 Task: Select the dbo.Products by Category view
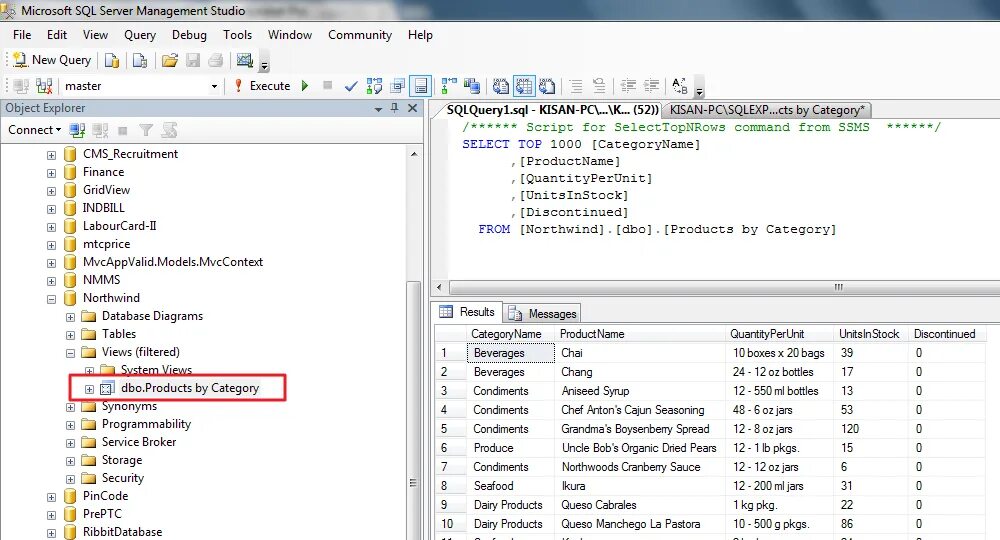(189, 388)
